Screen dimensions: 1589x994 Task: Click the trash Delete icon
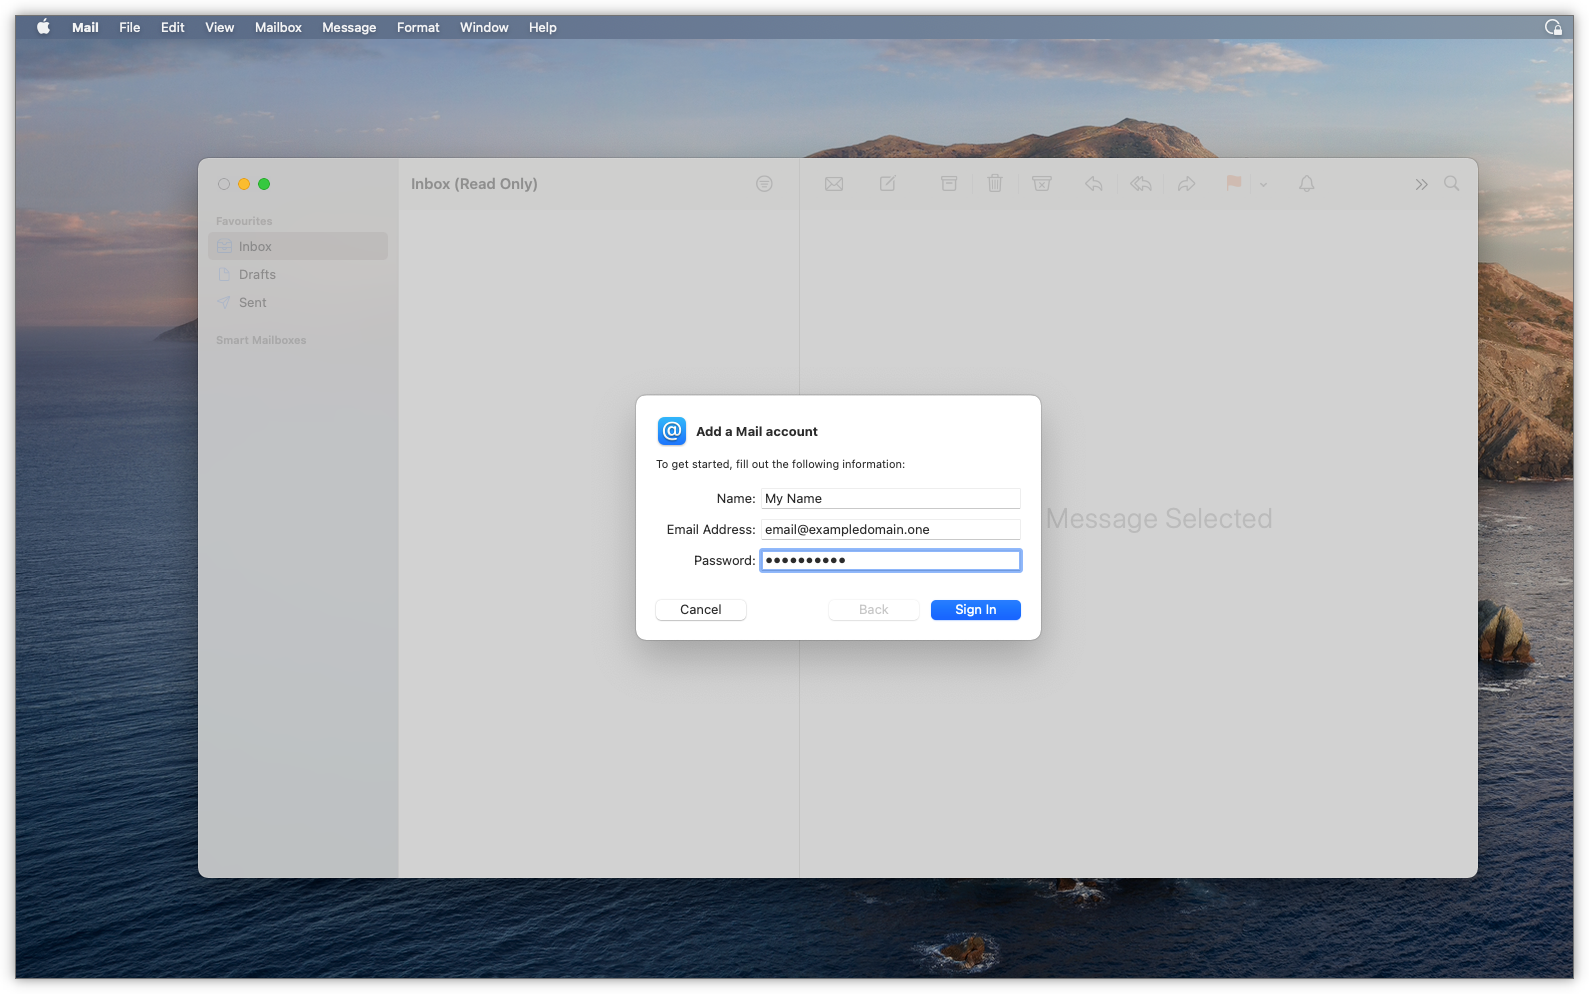click(995, 184)
